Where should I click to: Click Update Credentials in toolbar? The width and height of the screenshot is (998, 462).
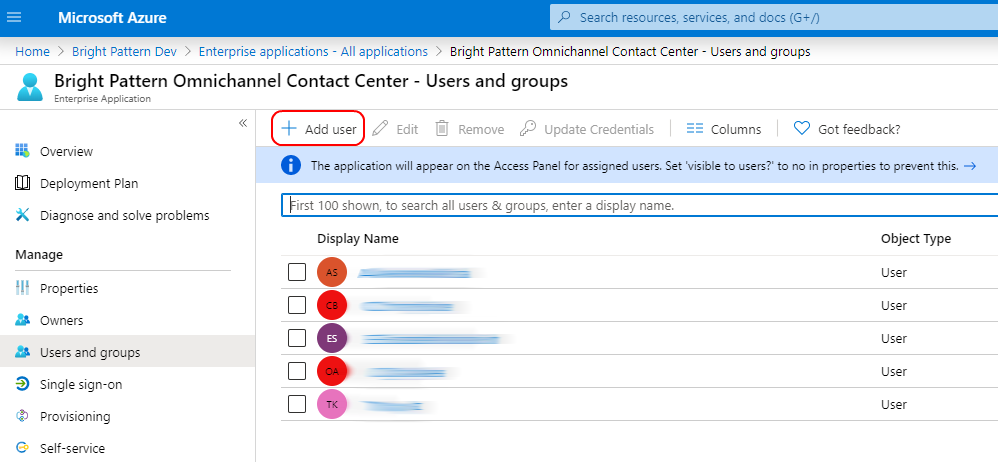(587, 129)
